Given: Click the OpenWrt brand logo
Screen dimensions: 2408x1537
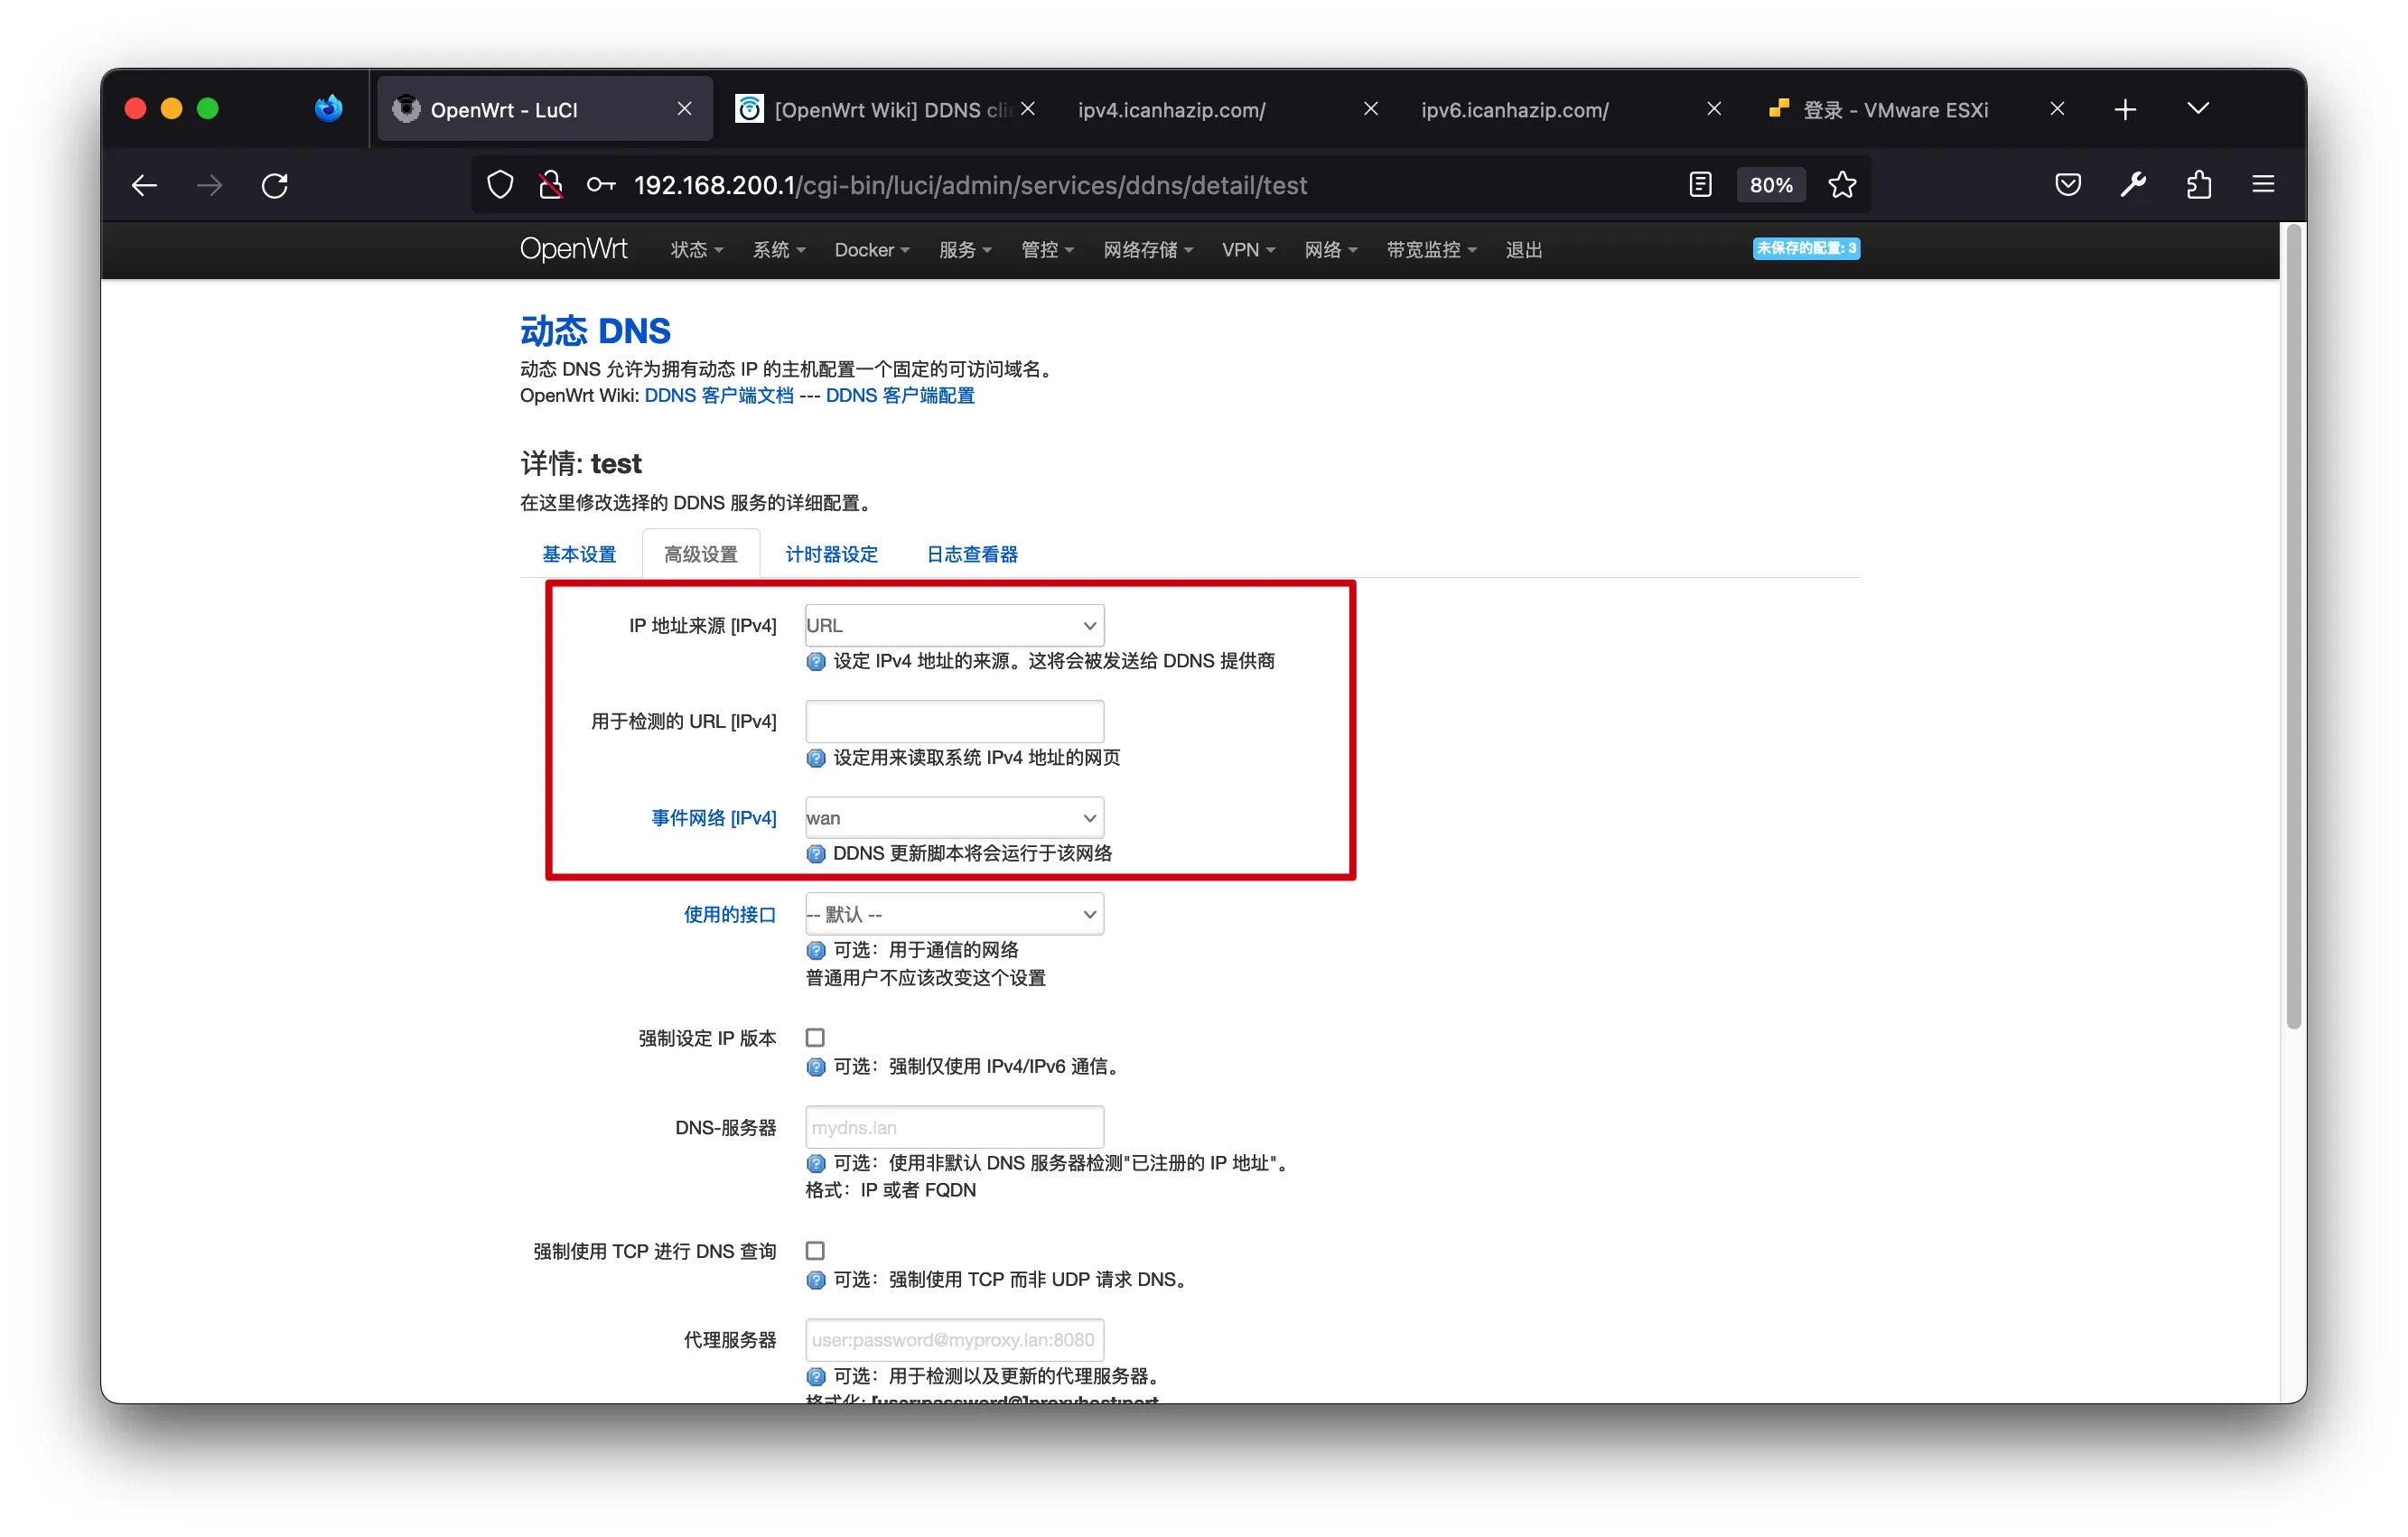Looking at the screenshot, I should (x=573, y=249).
